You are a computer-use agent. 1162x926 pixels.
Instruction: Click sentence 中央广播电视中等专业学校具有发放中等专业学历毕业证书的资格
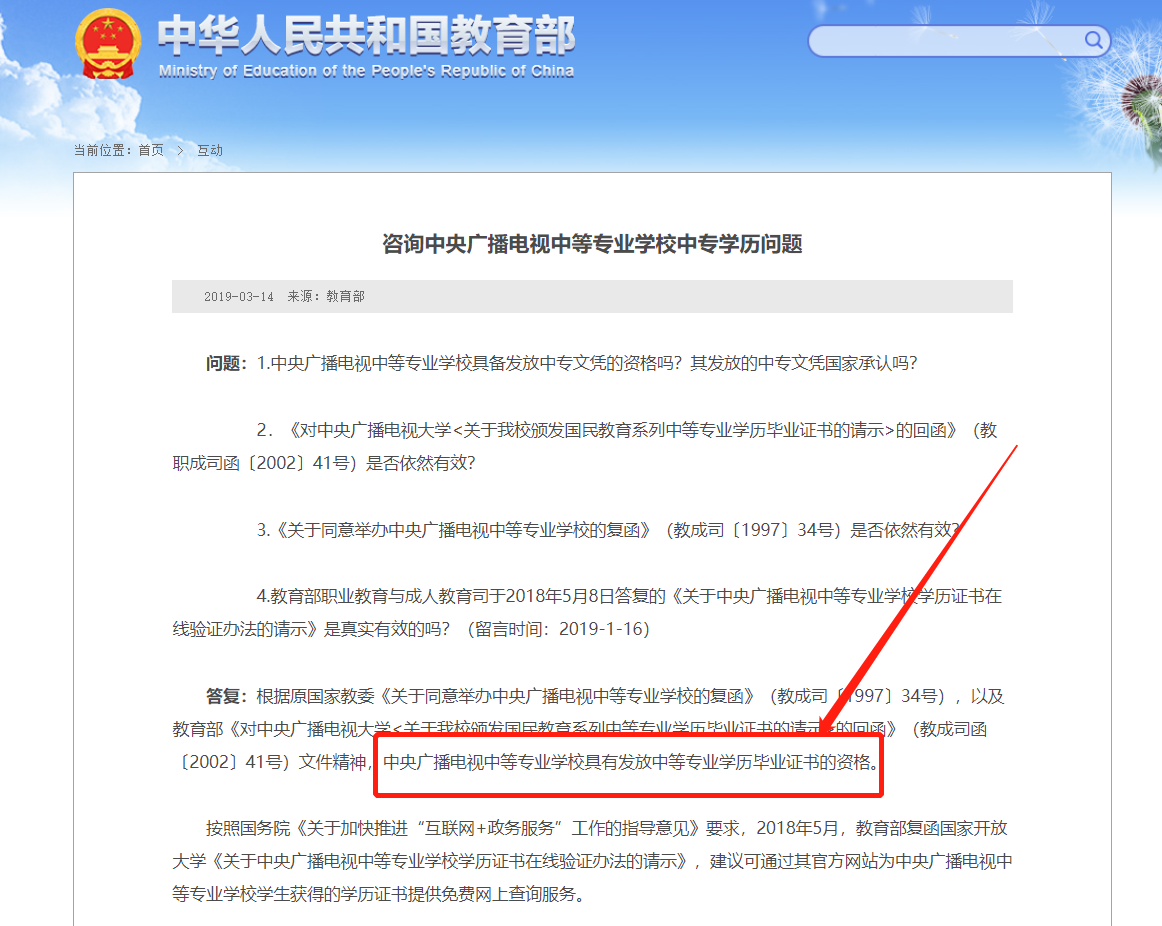click(x=631, y=762)
